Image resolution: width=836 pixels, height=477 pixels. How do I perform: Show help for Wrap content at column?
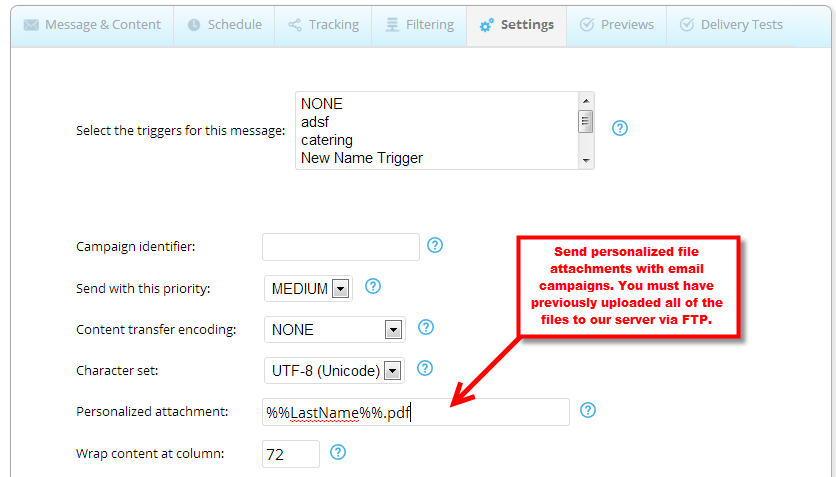(338, 452)
